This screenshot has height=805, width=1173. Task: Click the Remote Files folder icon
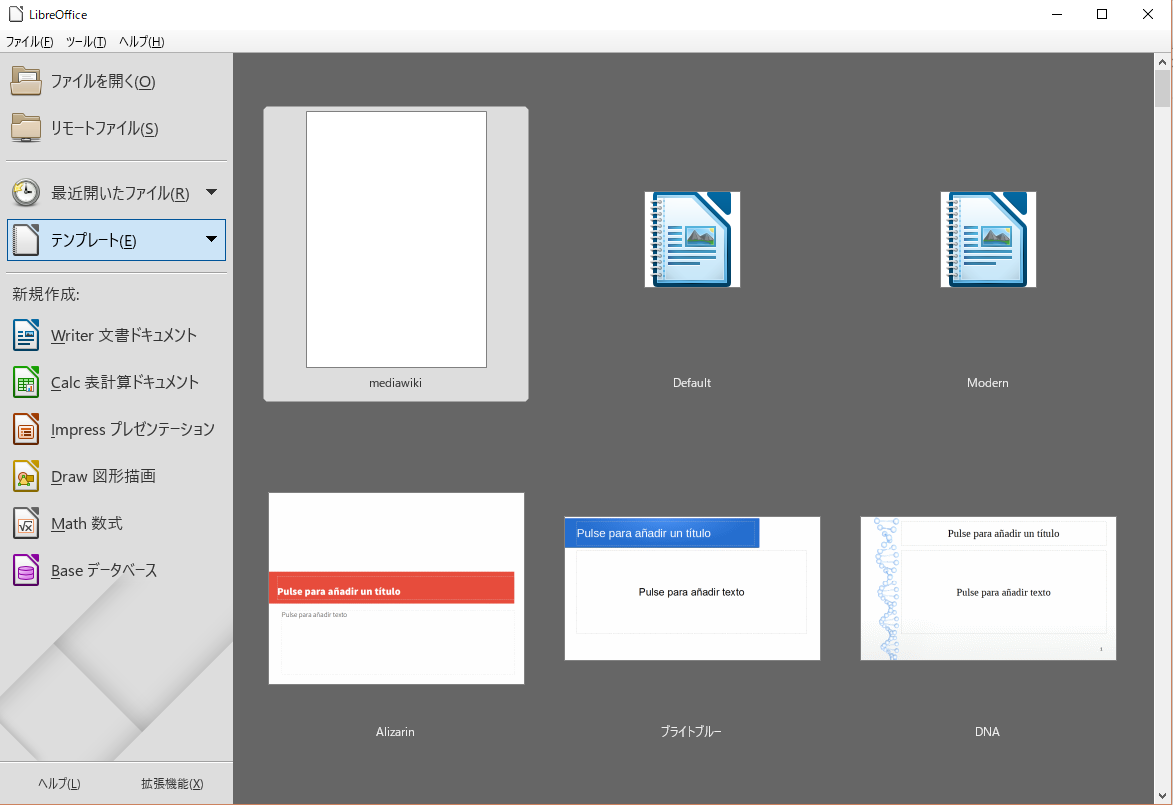click(x=26, y=128)
